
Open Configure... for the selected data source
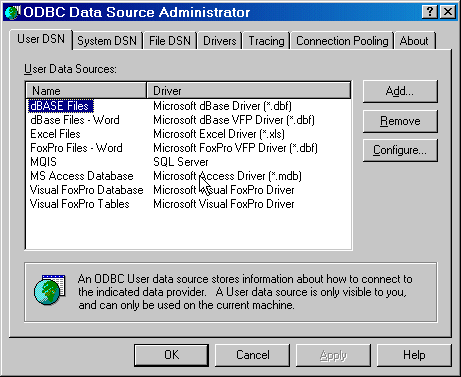coord(400,150)
